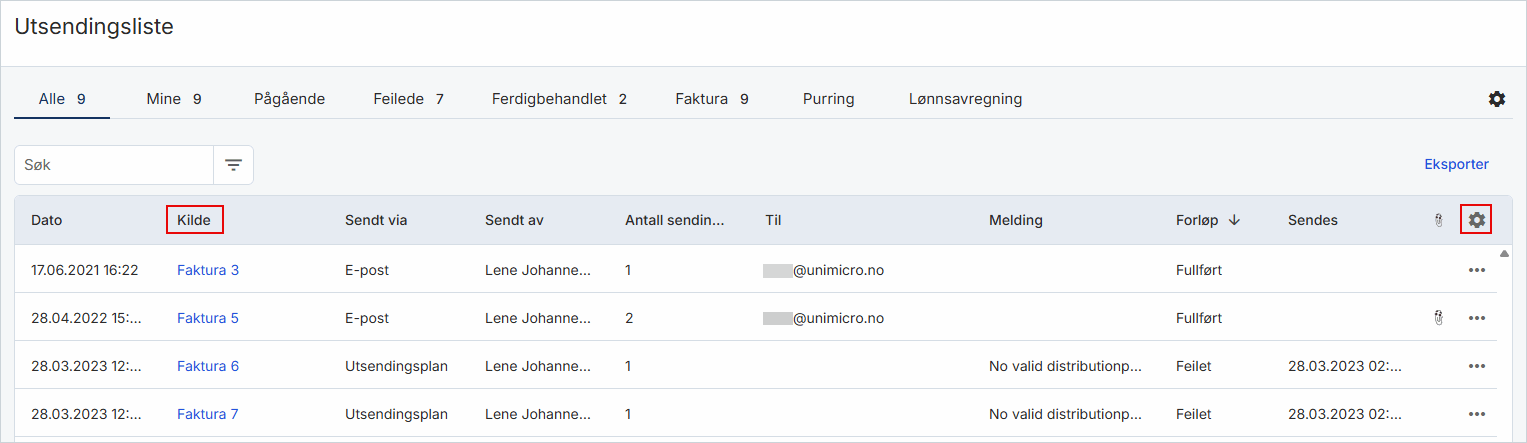Switch to the Faktura tab
Screen dimensions: 1527x443
point(712,99)
